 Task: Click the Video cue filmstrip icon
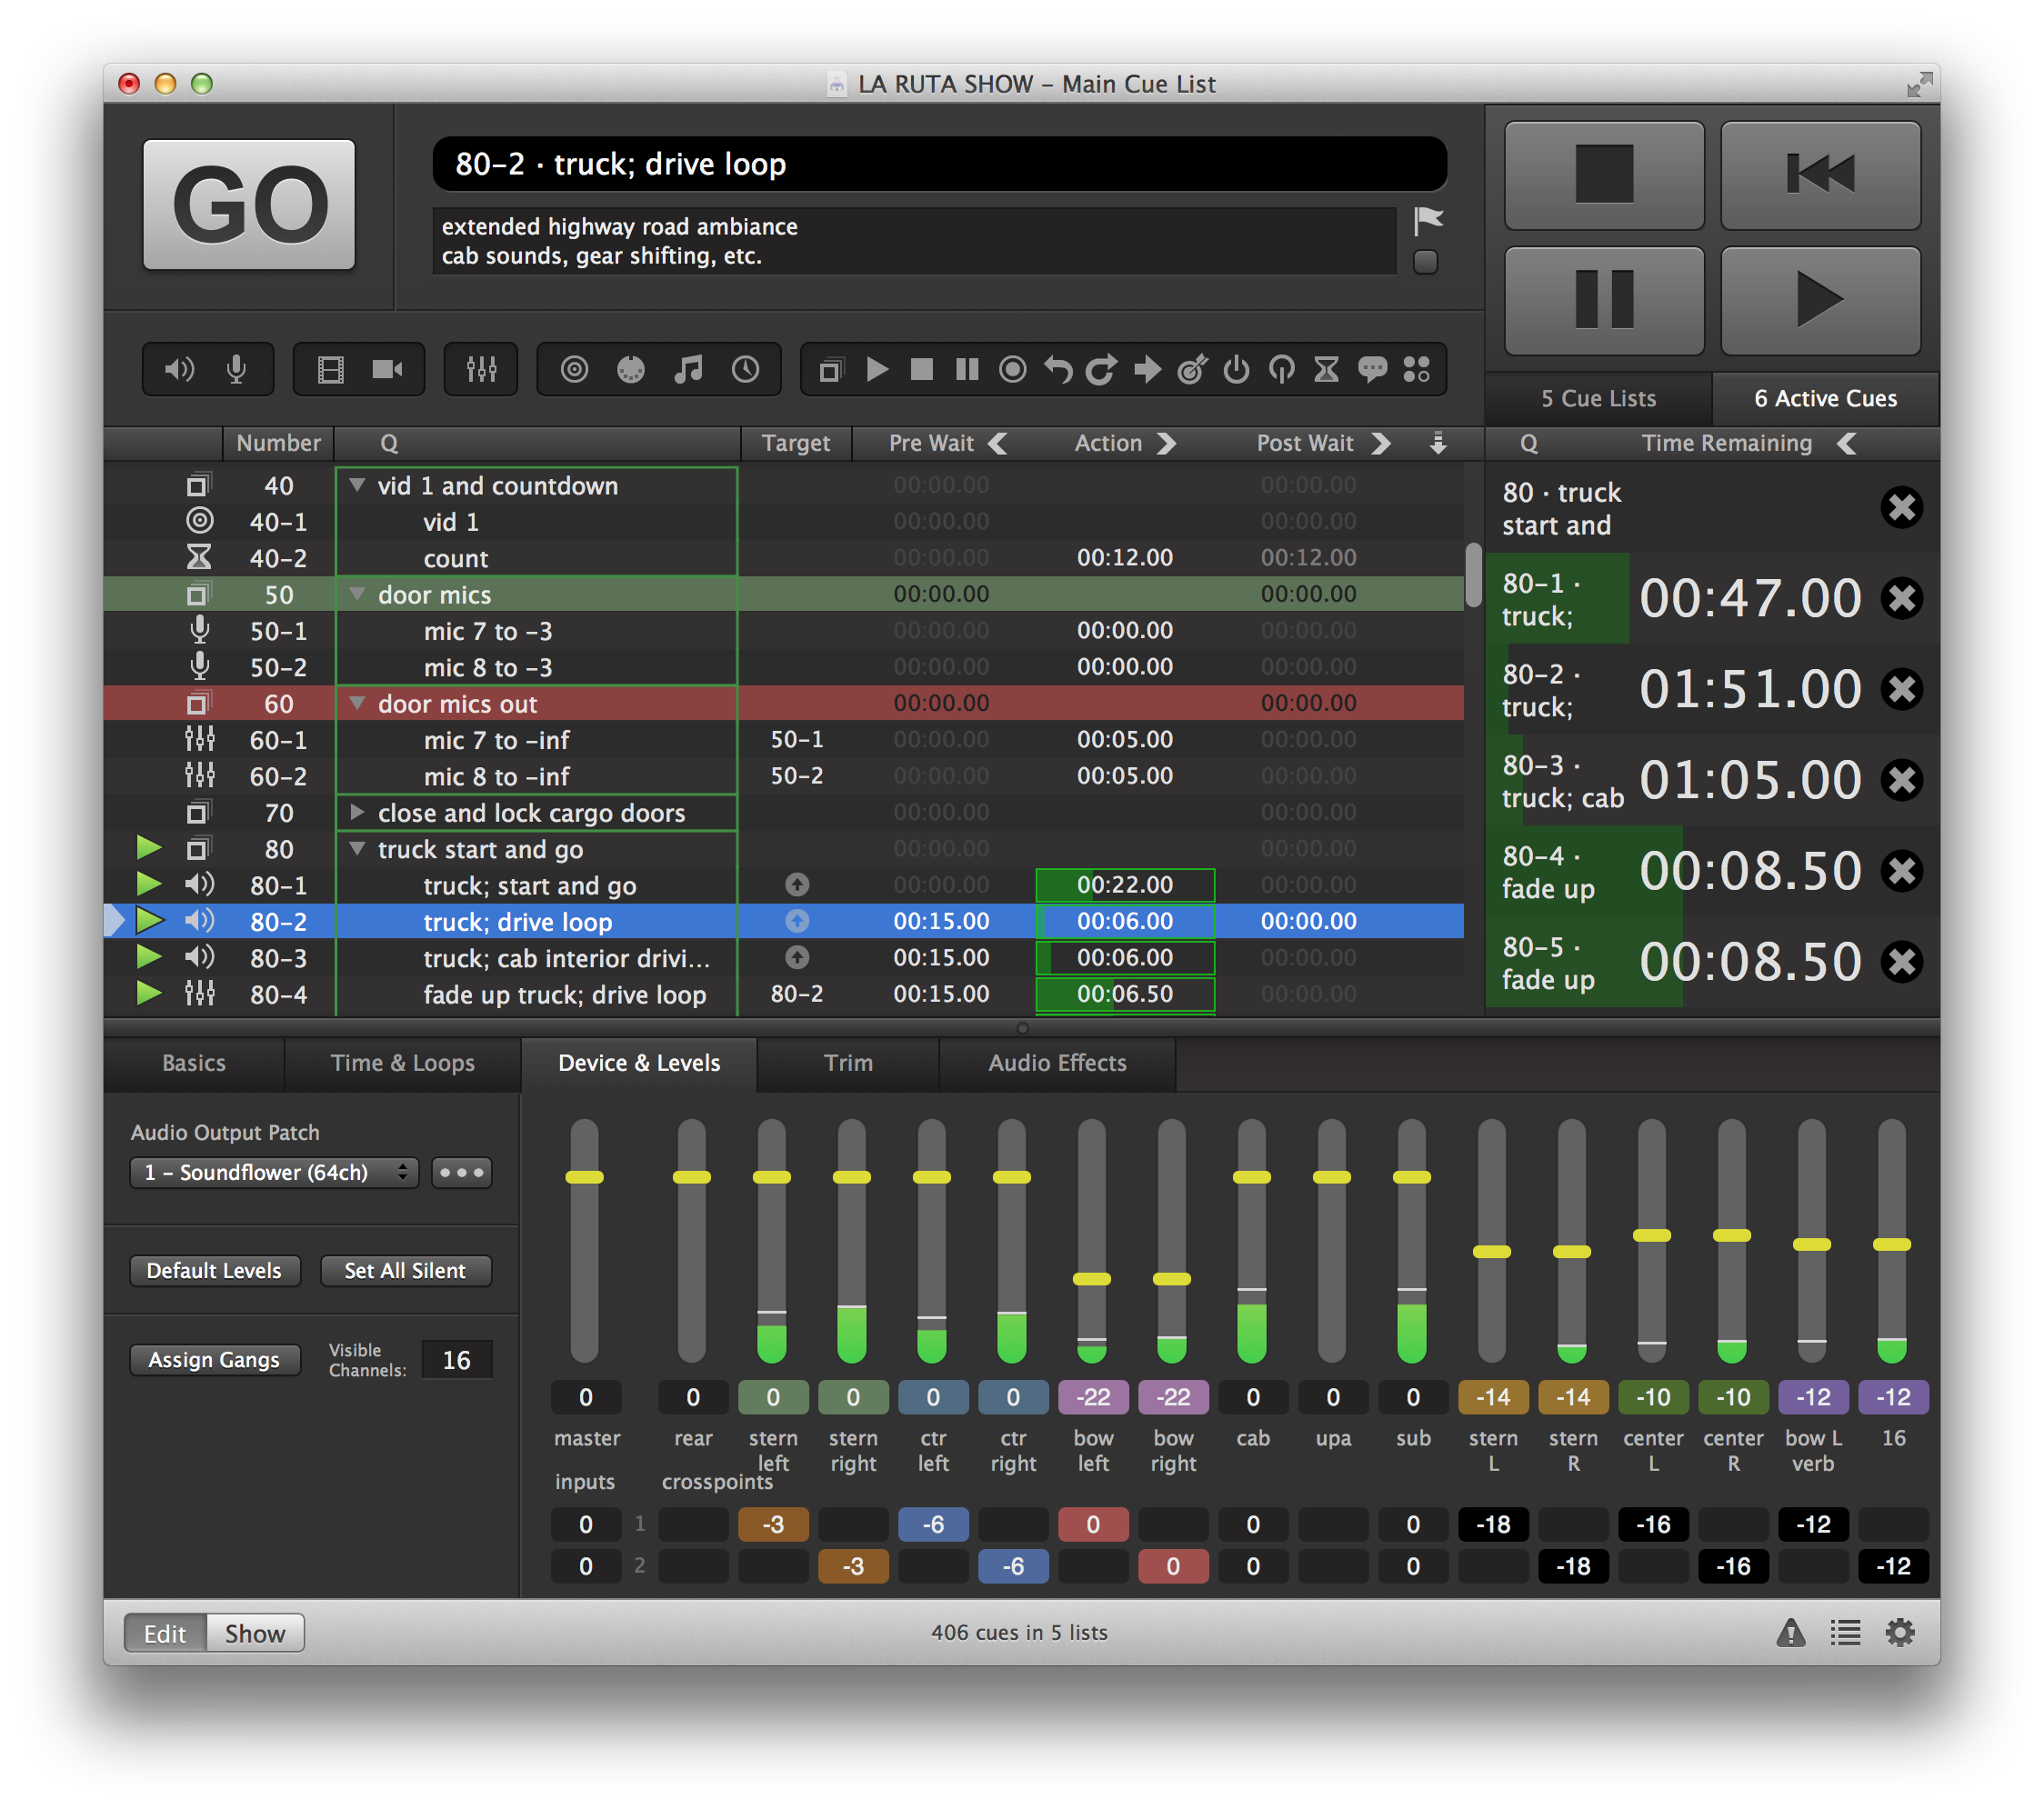coord(330,370)
